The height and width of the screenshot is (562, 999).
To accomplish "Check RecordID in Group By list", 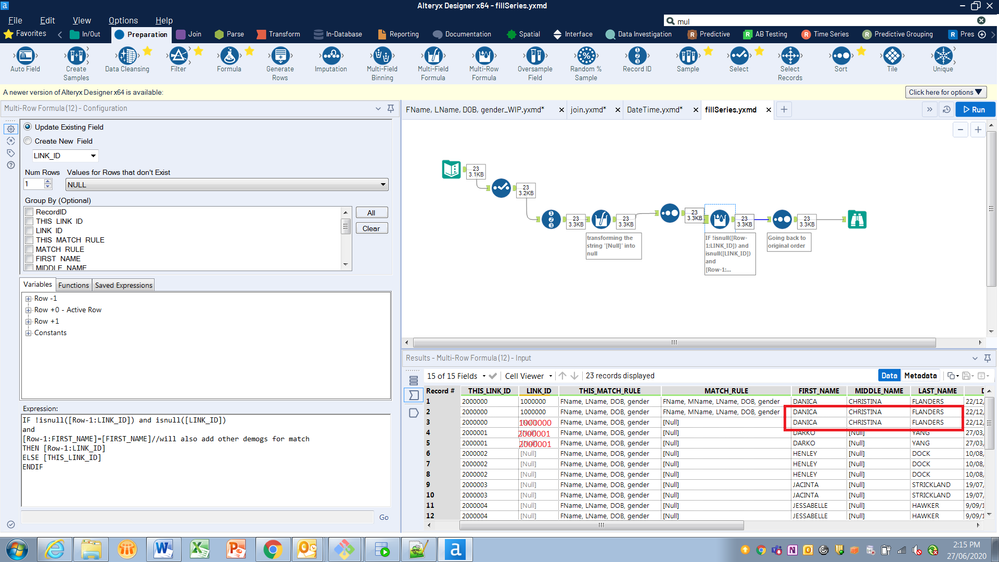I will pos(29,212).
